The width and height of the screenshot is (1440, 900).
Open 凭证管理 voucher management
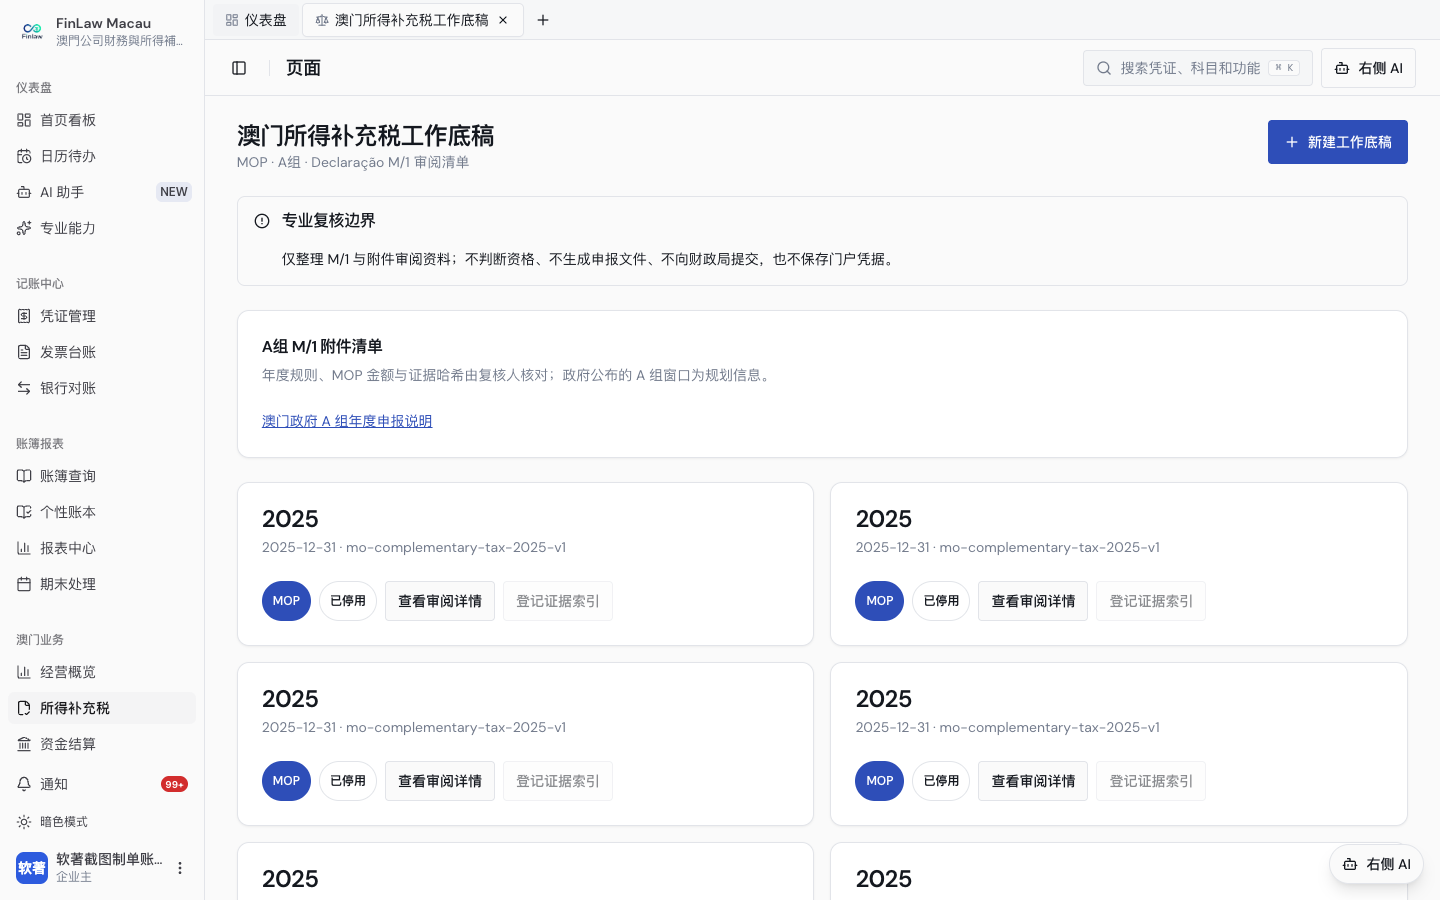pyautogui.click(x=102, y=316)
